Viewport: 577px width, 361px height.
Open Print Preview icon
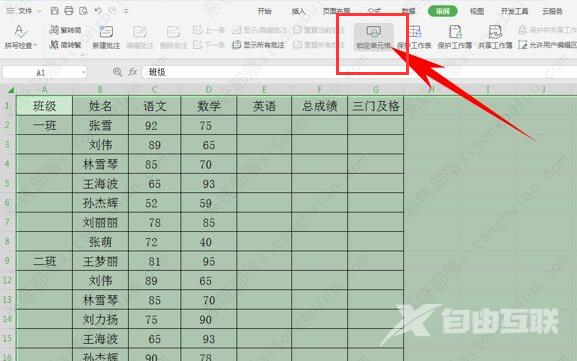click(x=83, y=11)
